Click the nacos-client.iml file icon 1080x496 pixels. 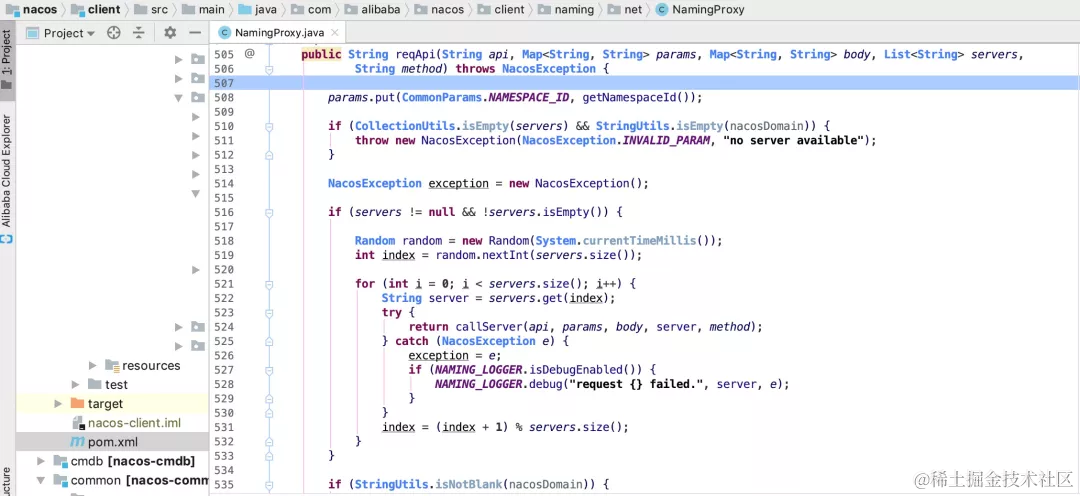pyautogui.click(x=77, y=423)
